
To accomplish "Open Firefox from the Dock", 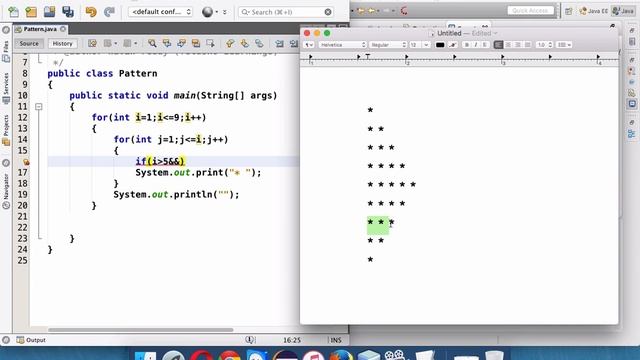I will (341, 355).
